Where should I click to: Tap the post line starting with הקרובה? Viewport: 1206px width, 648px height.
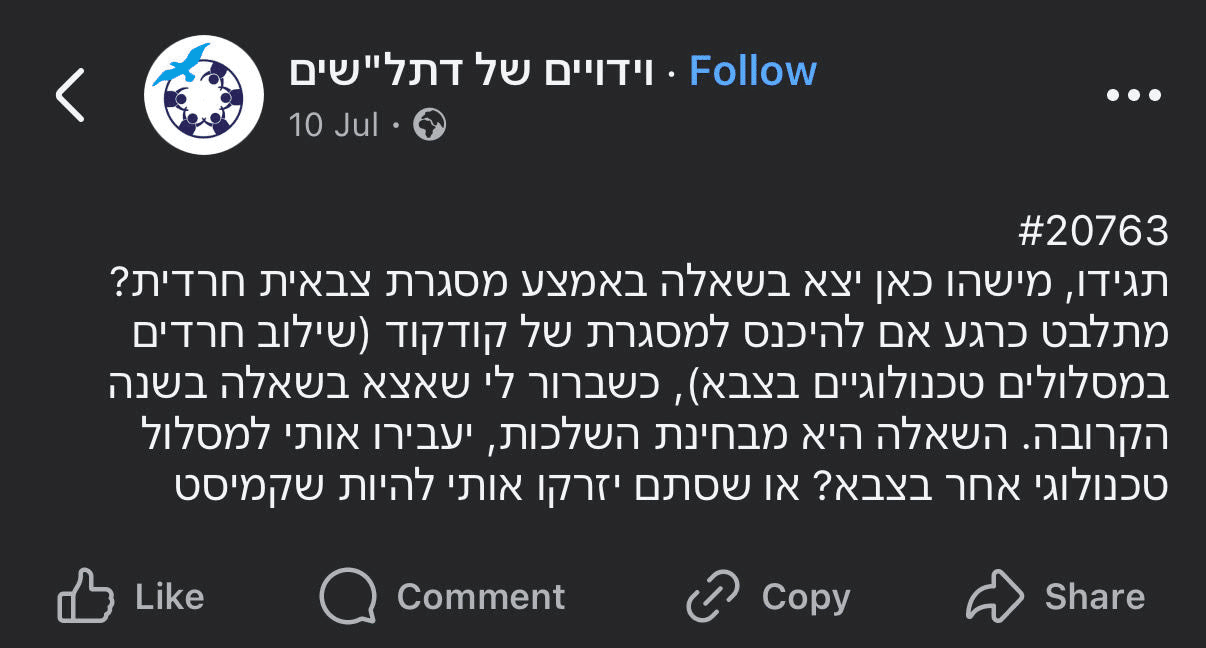click(637, 436)
